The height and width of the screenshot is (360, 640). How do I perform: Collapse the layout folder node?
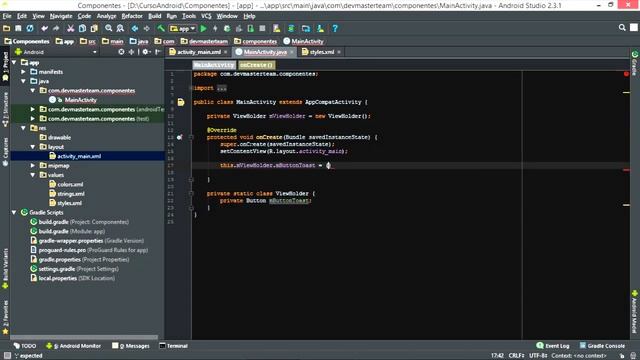pos(33,147)
